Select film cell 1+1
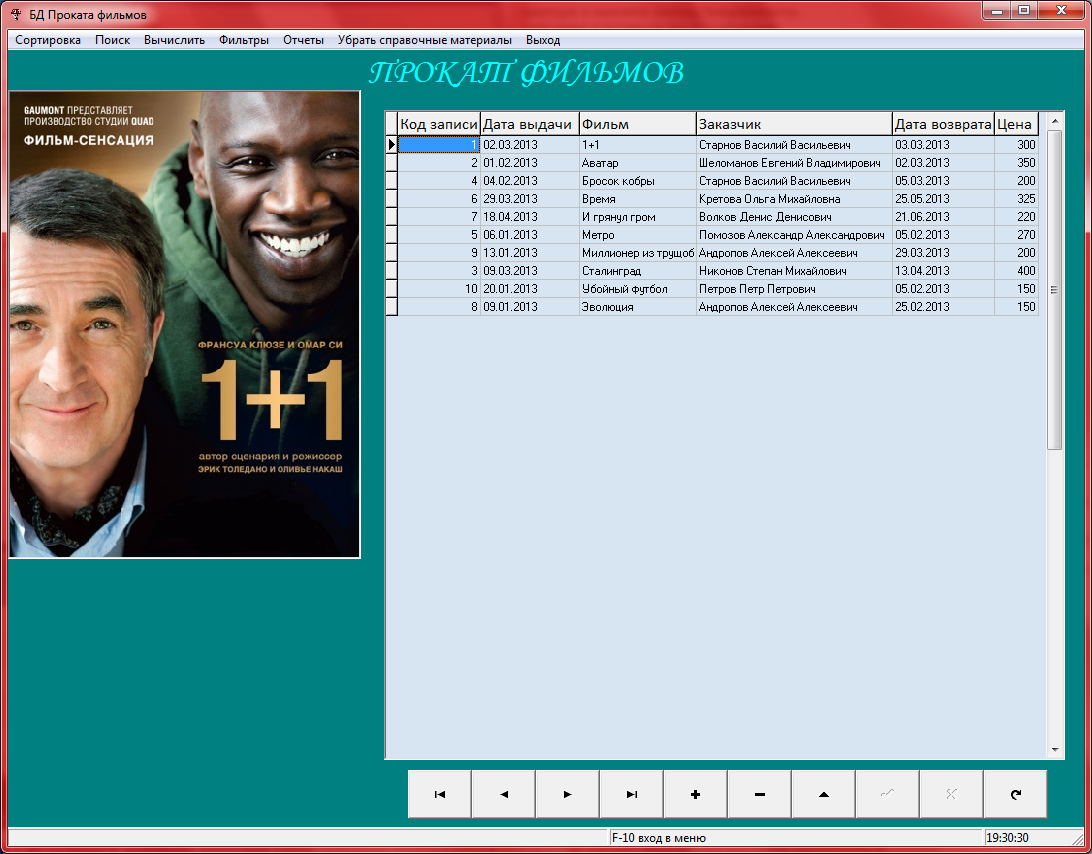 [x=637, y=144]
